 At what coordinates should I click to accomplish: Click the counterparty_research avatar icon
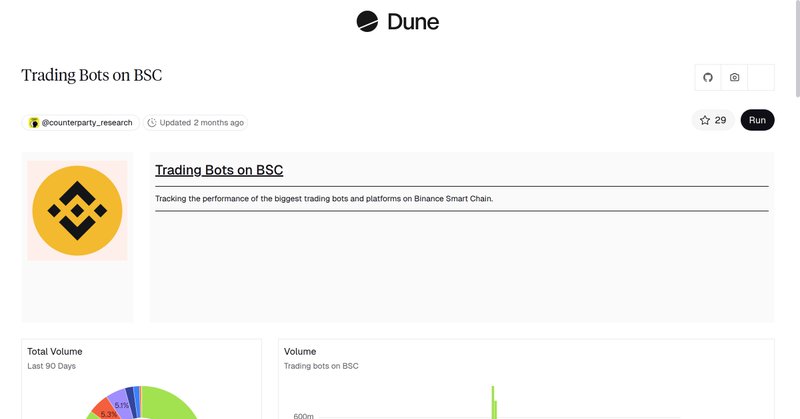(34, 122)
